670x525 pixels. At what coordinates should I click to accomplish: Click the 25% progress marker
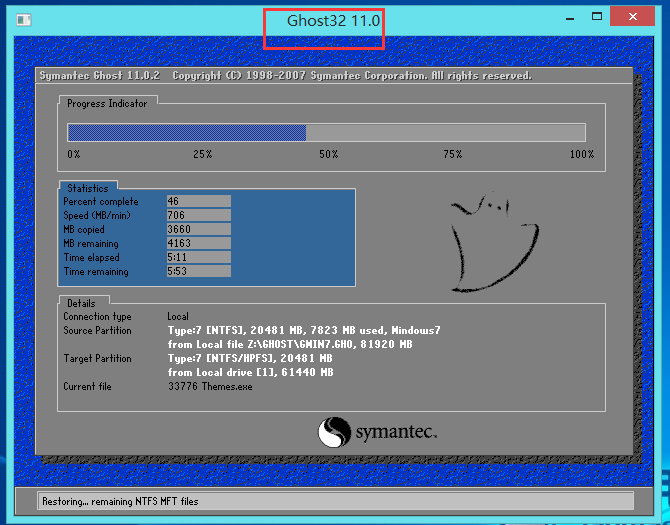click(203, 154)
